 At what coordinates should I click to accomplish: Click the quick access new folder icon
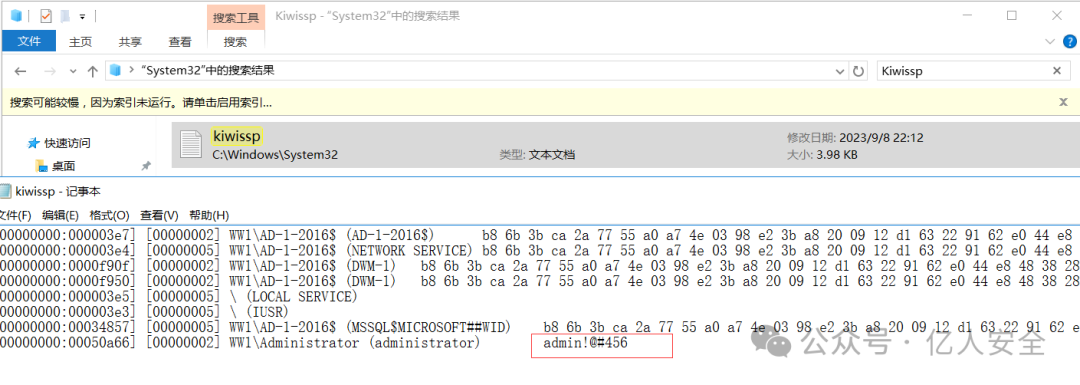(65, 16)
